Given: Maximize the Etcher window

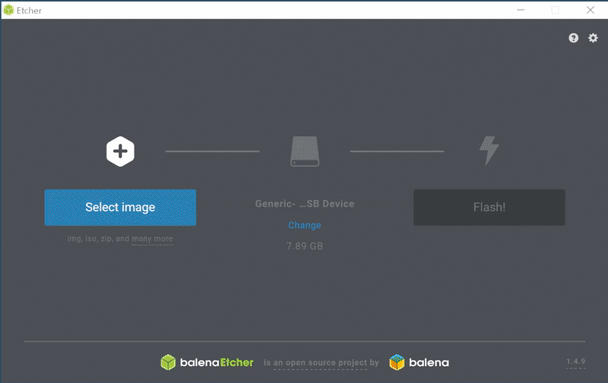Looking at the screenshot, I should click(555, 10).
